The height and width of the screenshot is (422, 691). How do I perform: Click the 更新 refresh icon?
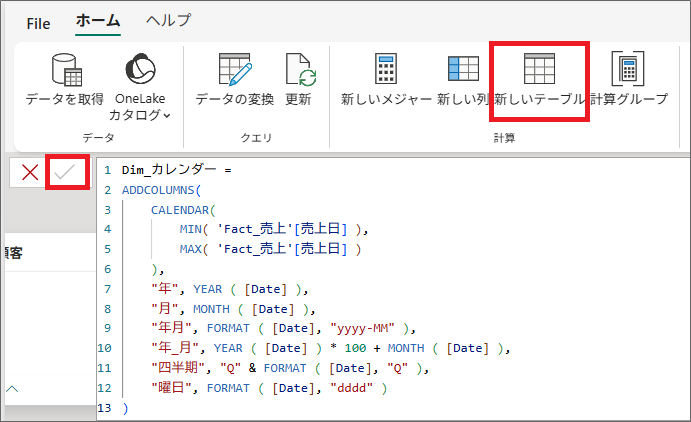(299, 70)
